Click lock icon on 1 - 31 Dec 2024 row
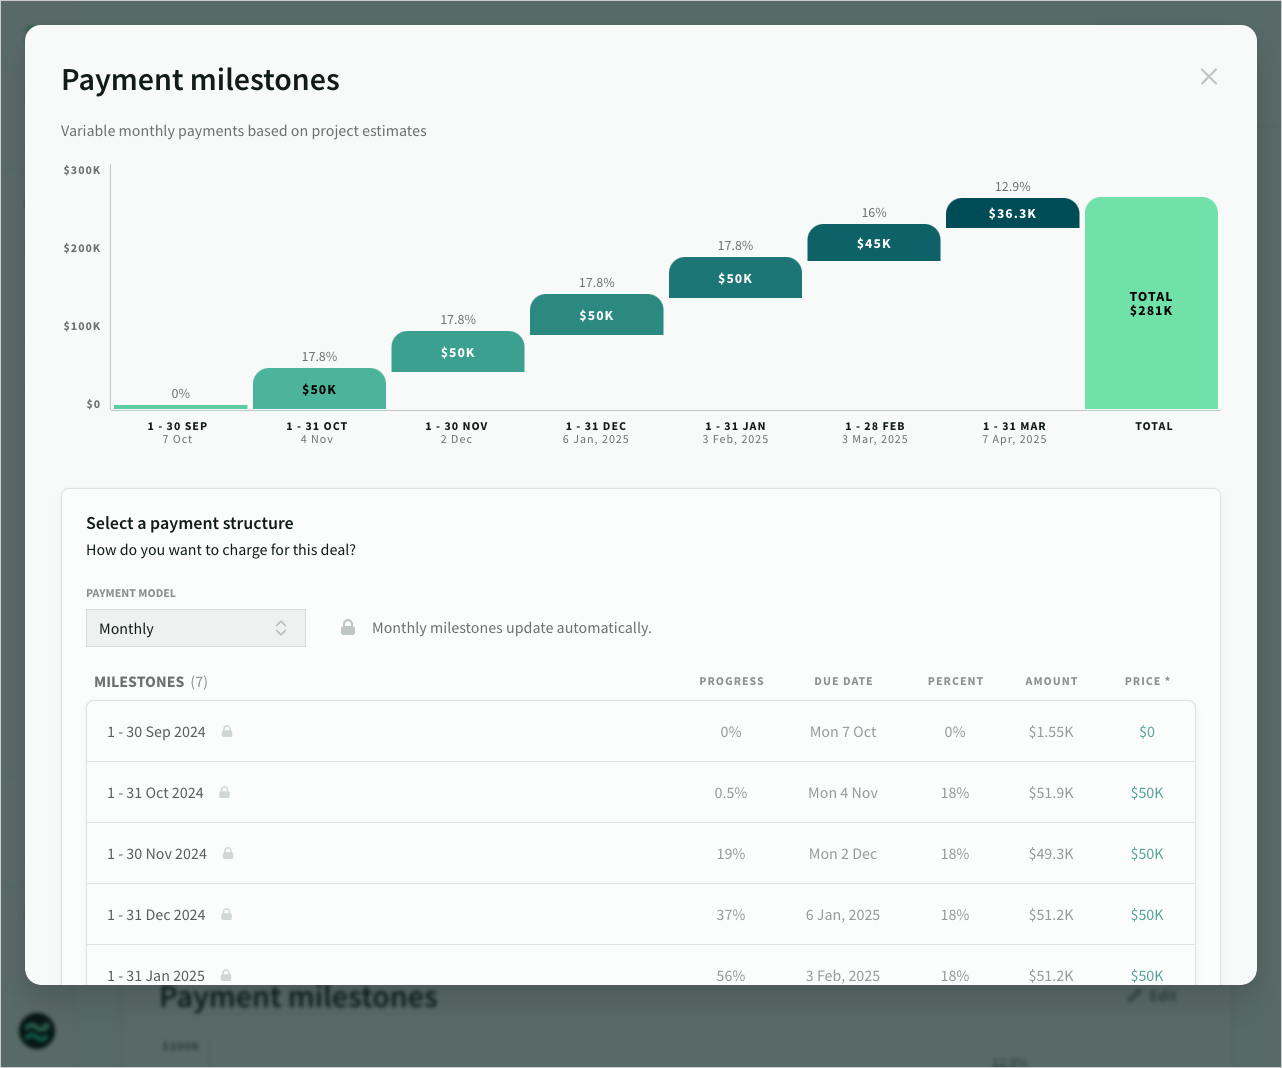Screen dimensions: 1282x1068 (x=227, y=914)
